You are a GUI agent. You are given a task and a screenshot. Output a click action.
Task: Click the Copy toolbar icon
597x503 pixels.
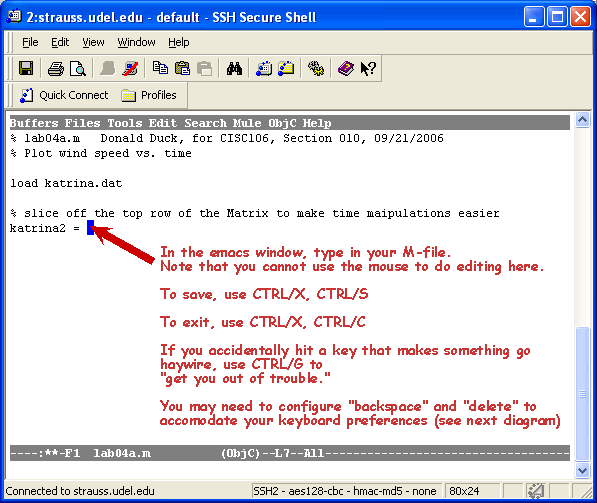click(x=160, y=68)
